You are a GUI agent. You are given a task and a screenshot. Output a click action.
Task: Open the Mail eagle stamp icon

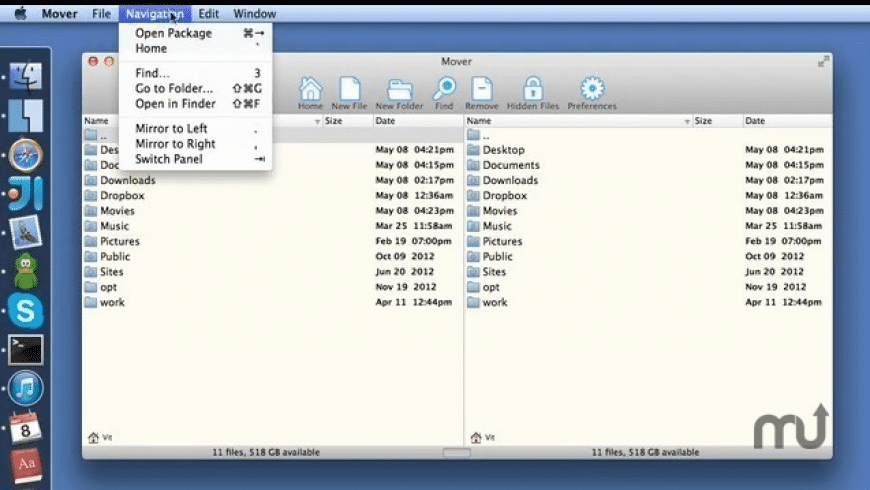pyautogui.click(x=26, y=232)
